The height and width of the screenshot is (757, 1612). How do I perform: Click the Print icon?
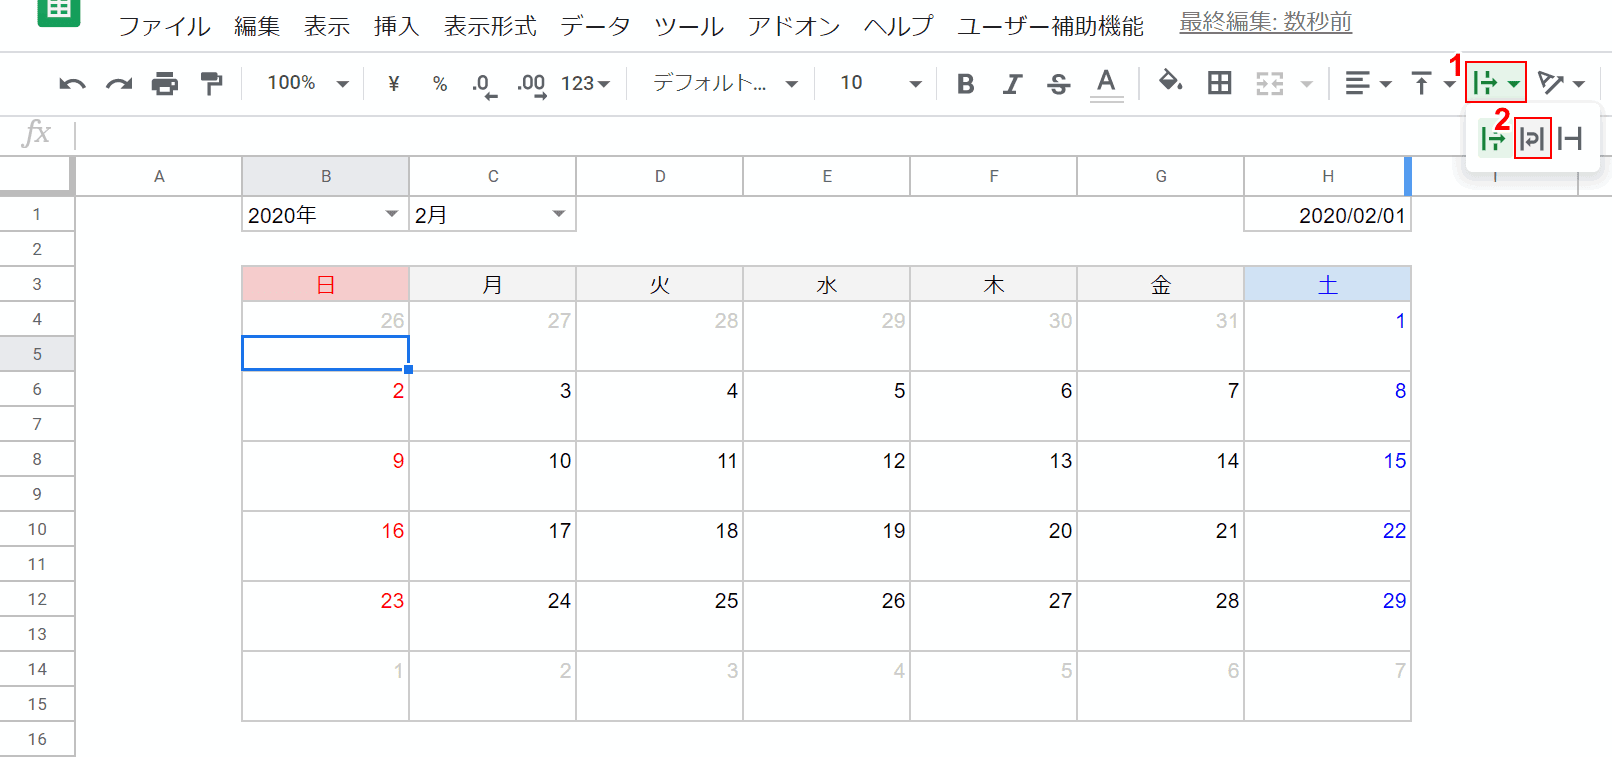click(165, 84)
